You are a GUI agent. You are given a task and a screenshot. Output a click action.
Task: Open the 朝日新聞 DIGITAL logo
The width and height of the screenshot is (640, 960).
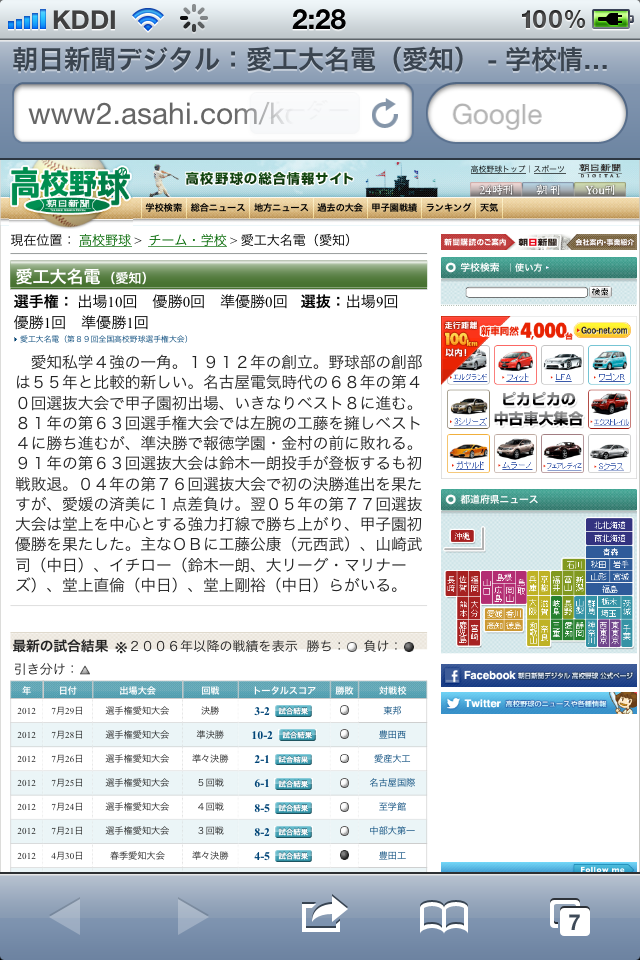point(600,170)
